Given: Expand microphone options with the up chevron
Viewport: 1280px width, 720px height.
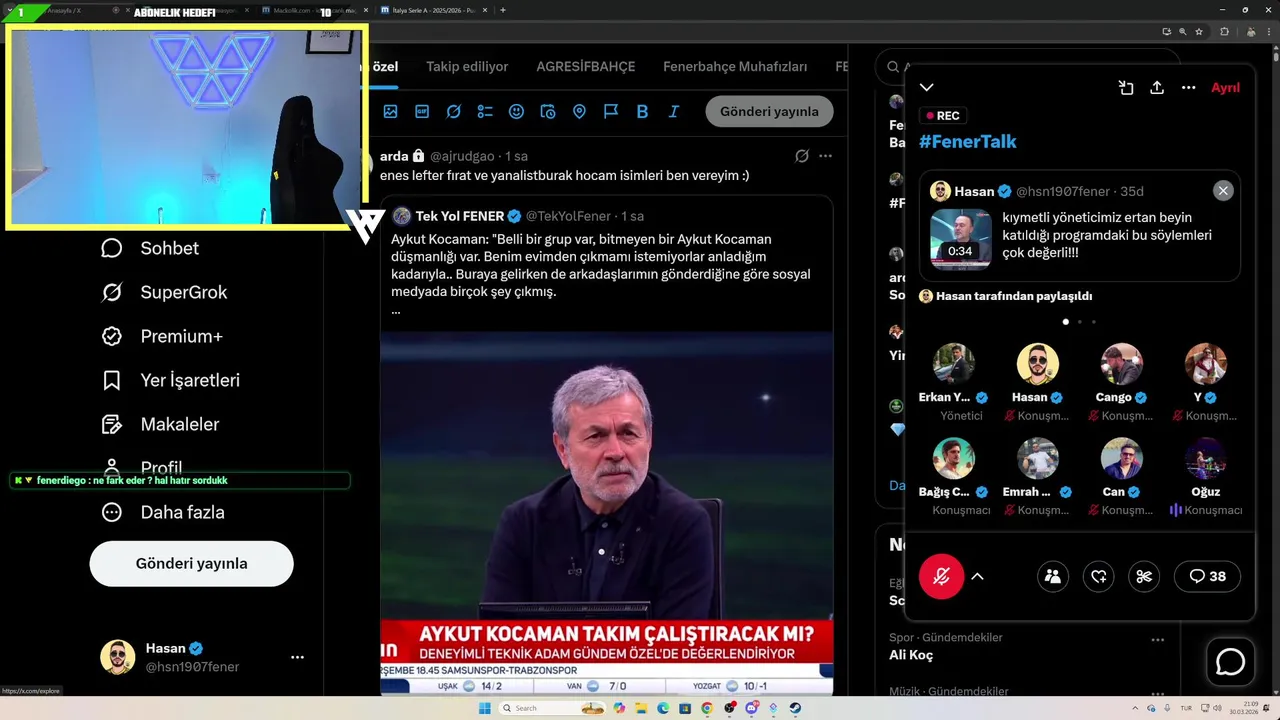Looking at the screenshot, I should click(977, 576).
